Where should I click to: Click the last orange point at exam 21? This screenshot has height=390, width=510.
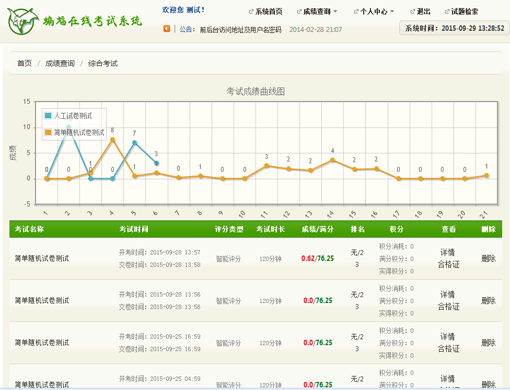pos(486,176)
